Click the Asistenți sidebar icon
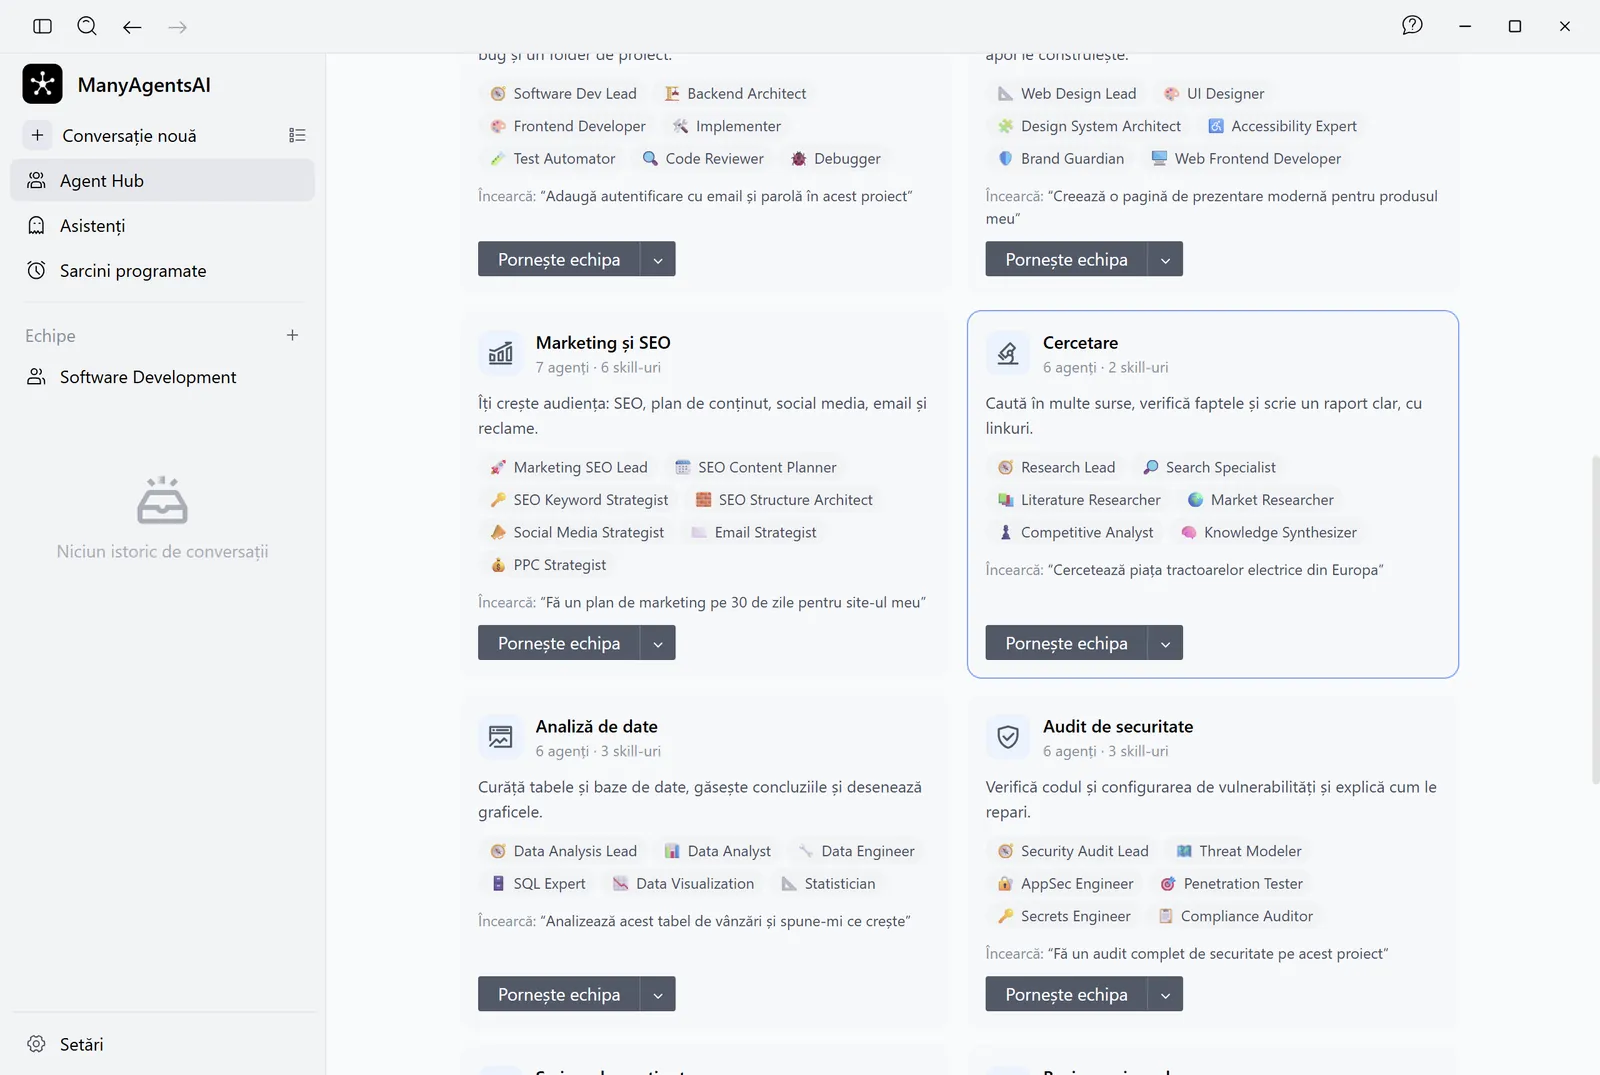This screenshot has height=1075, width=1600. tap(37, 225)
